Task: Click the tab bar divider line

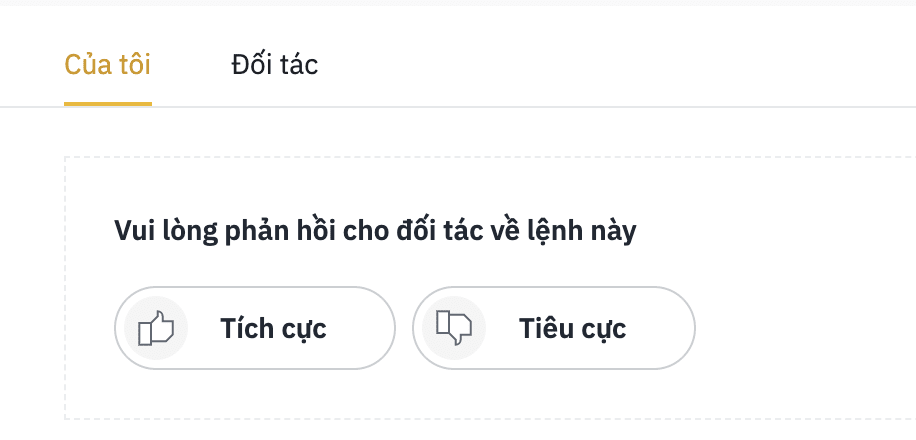Action: click(x=526, y=107)
